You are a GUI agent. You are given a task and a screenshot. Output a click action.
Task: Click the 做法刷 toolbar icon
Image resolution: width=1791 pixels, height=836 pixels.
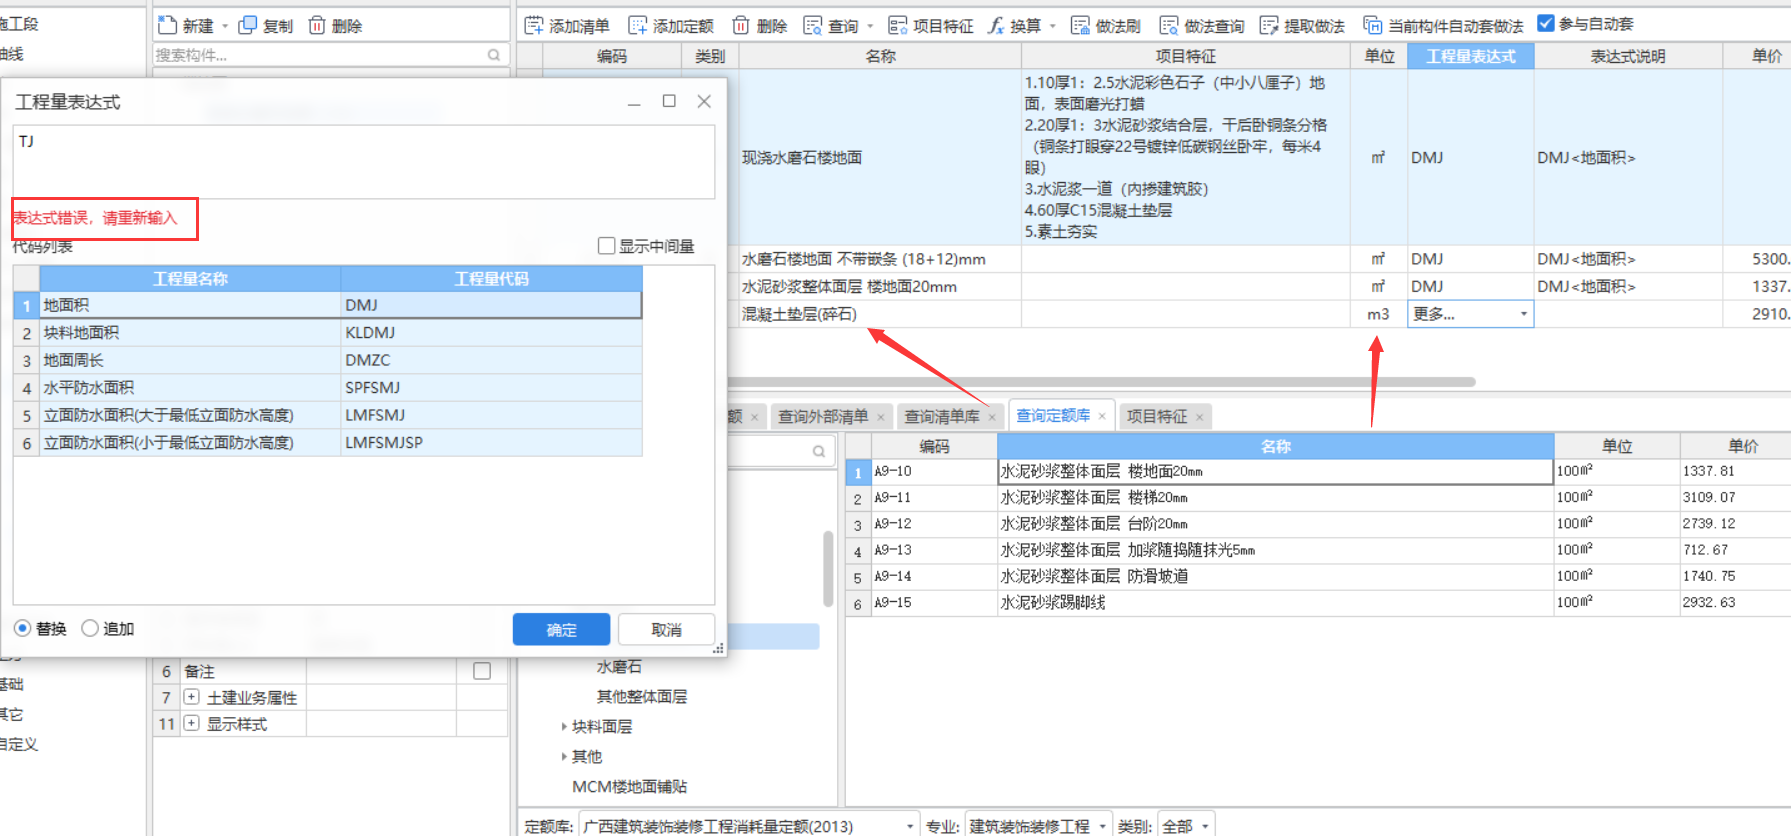point(1080,25)
